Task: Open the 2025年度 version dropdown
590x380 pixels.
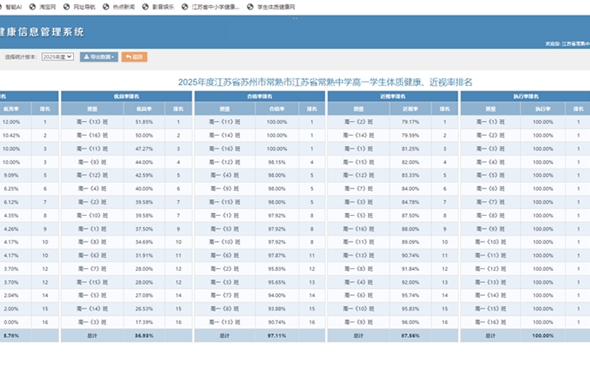Action: [58, 57]
